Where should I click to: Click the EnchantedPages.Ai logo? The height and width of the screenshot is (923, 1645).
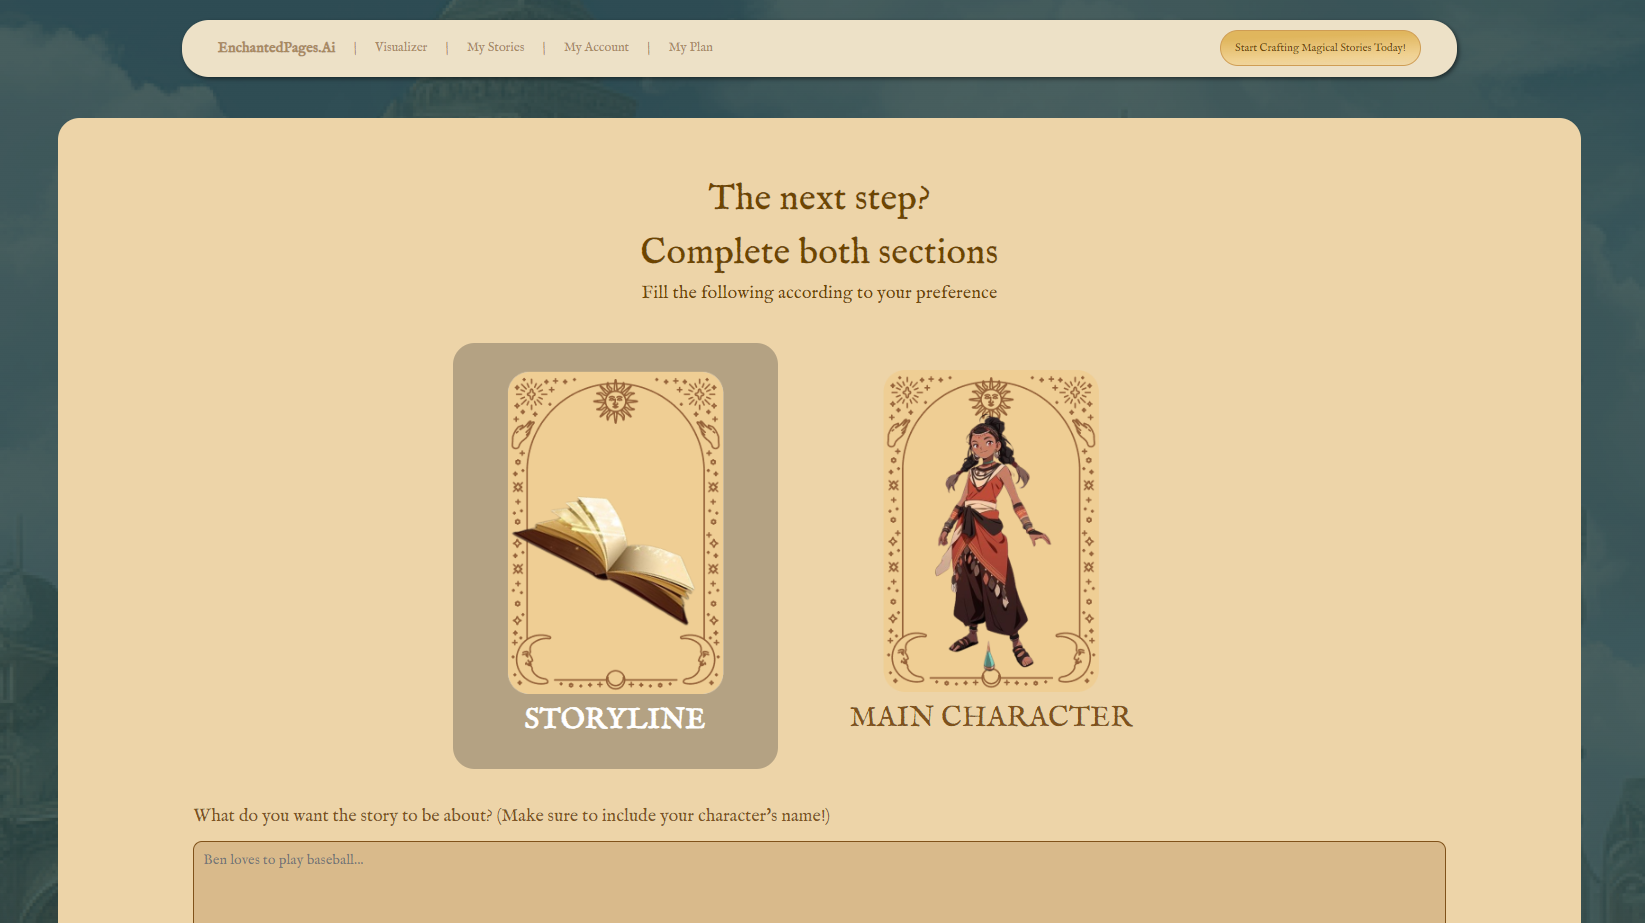pos(276,47)
